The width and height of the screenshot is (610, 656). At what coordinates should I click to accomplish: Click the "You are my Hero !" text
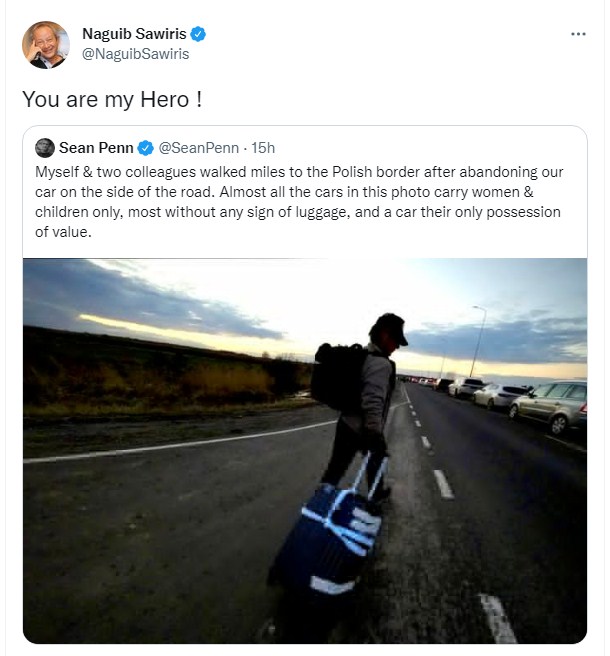(x=112, y=100)
